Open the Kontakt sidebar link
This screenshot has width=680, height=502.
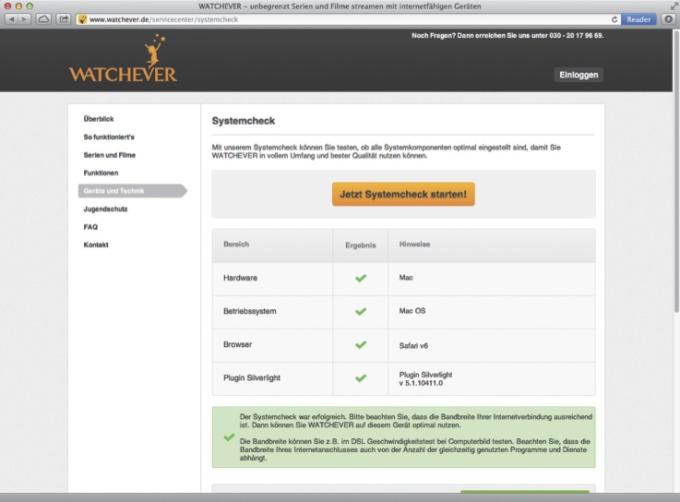coord(96,245)
